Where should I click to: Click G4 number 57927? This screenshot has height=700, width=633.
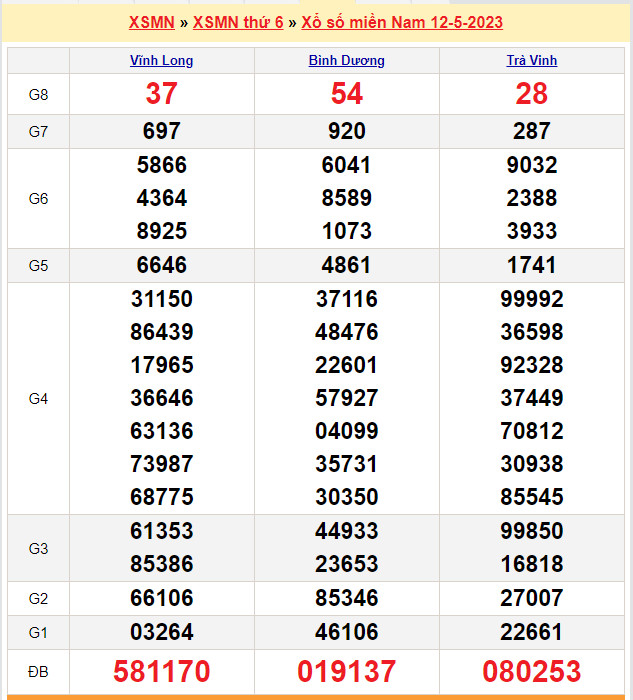pyautogui.click(x=346, y=398)
